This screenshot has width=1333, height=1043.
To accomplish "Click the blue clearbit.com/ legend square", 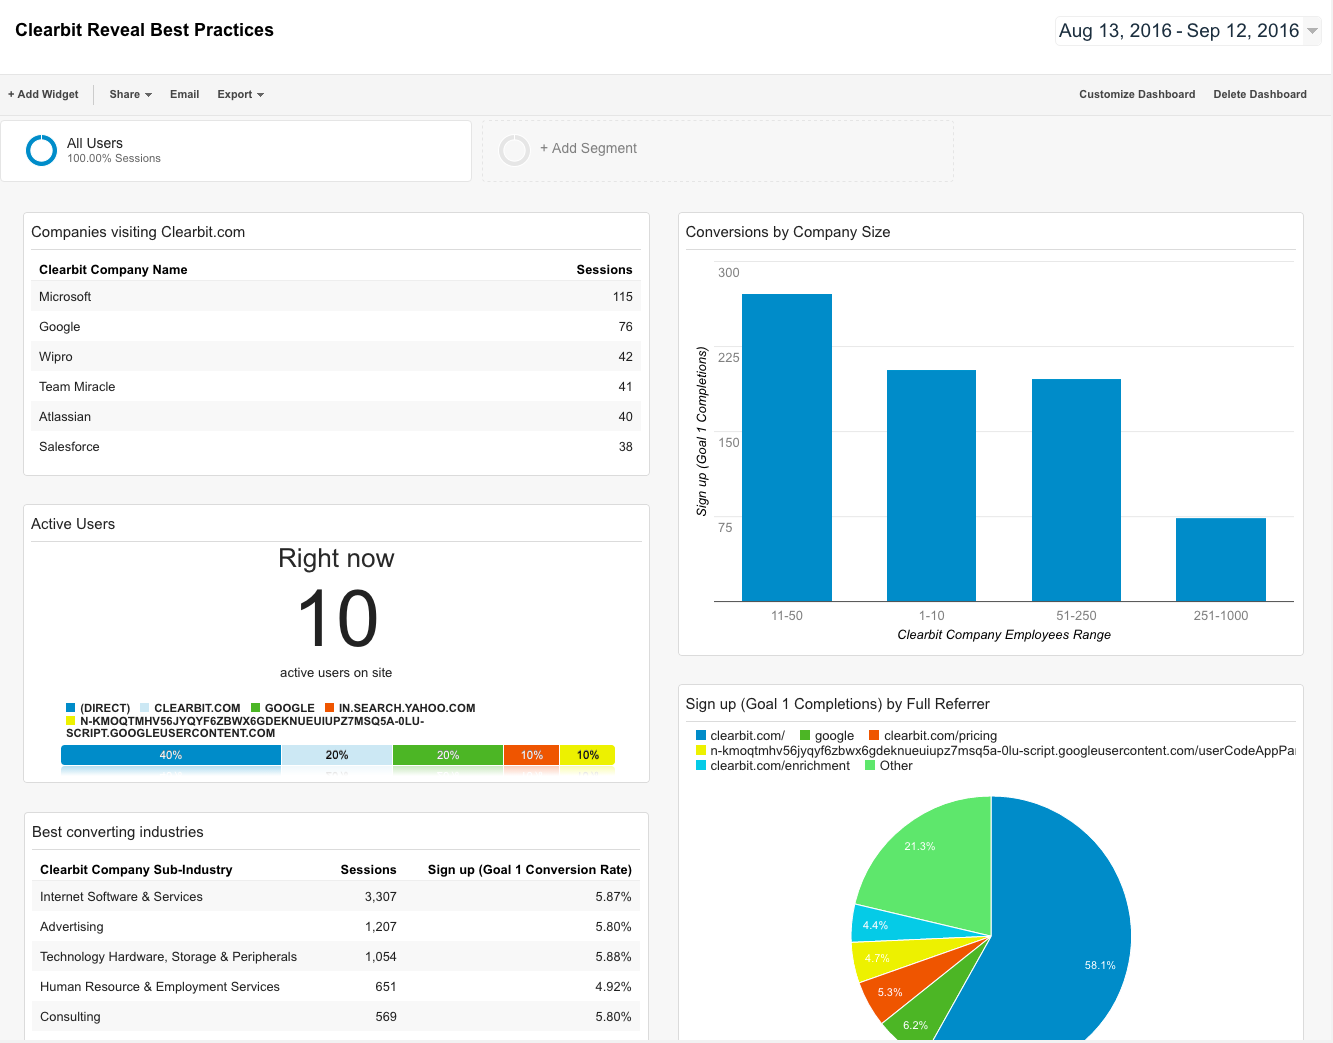I will 701,735.
